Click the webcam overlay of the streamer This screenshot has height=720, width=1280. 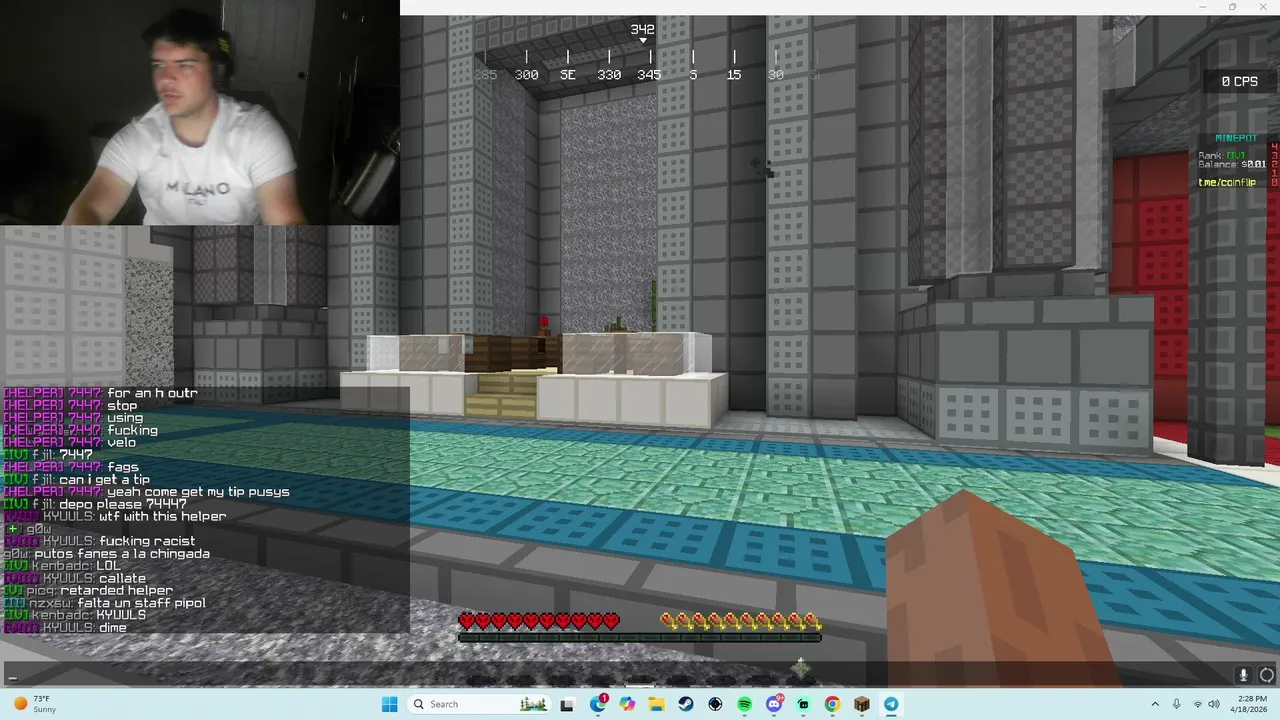click(x=200, y=112)
